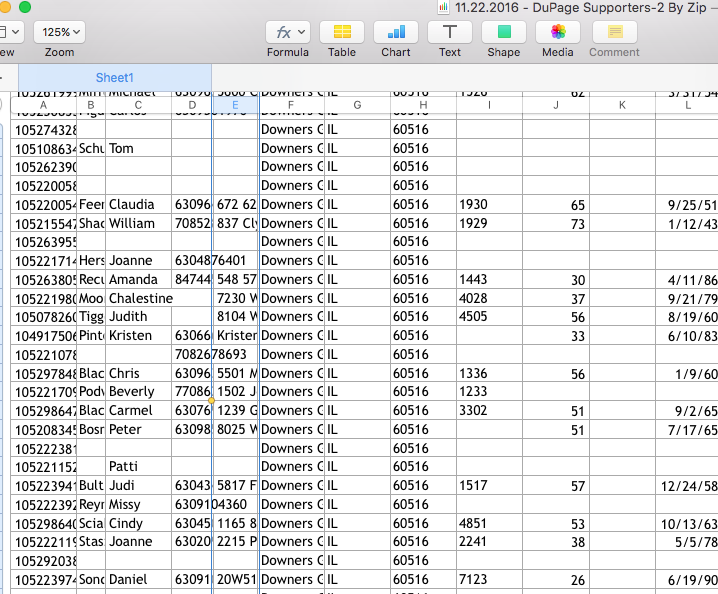This screenshot has height=594, width=718.
Task: Open the Media browser icon
Action: point(558,32)
